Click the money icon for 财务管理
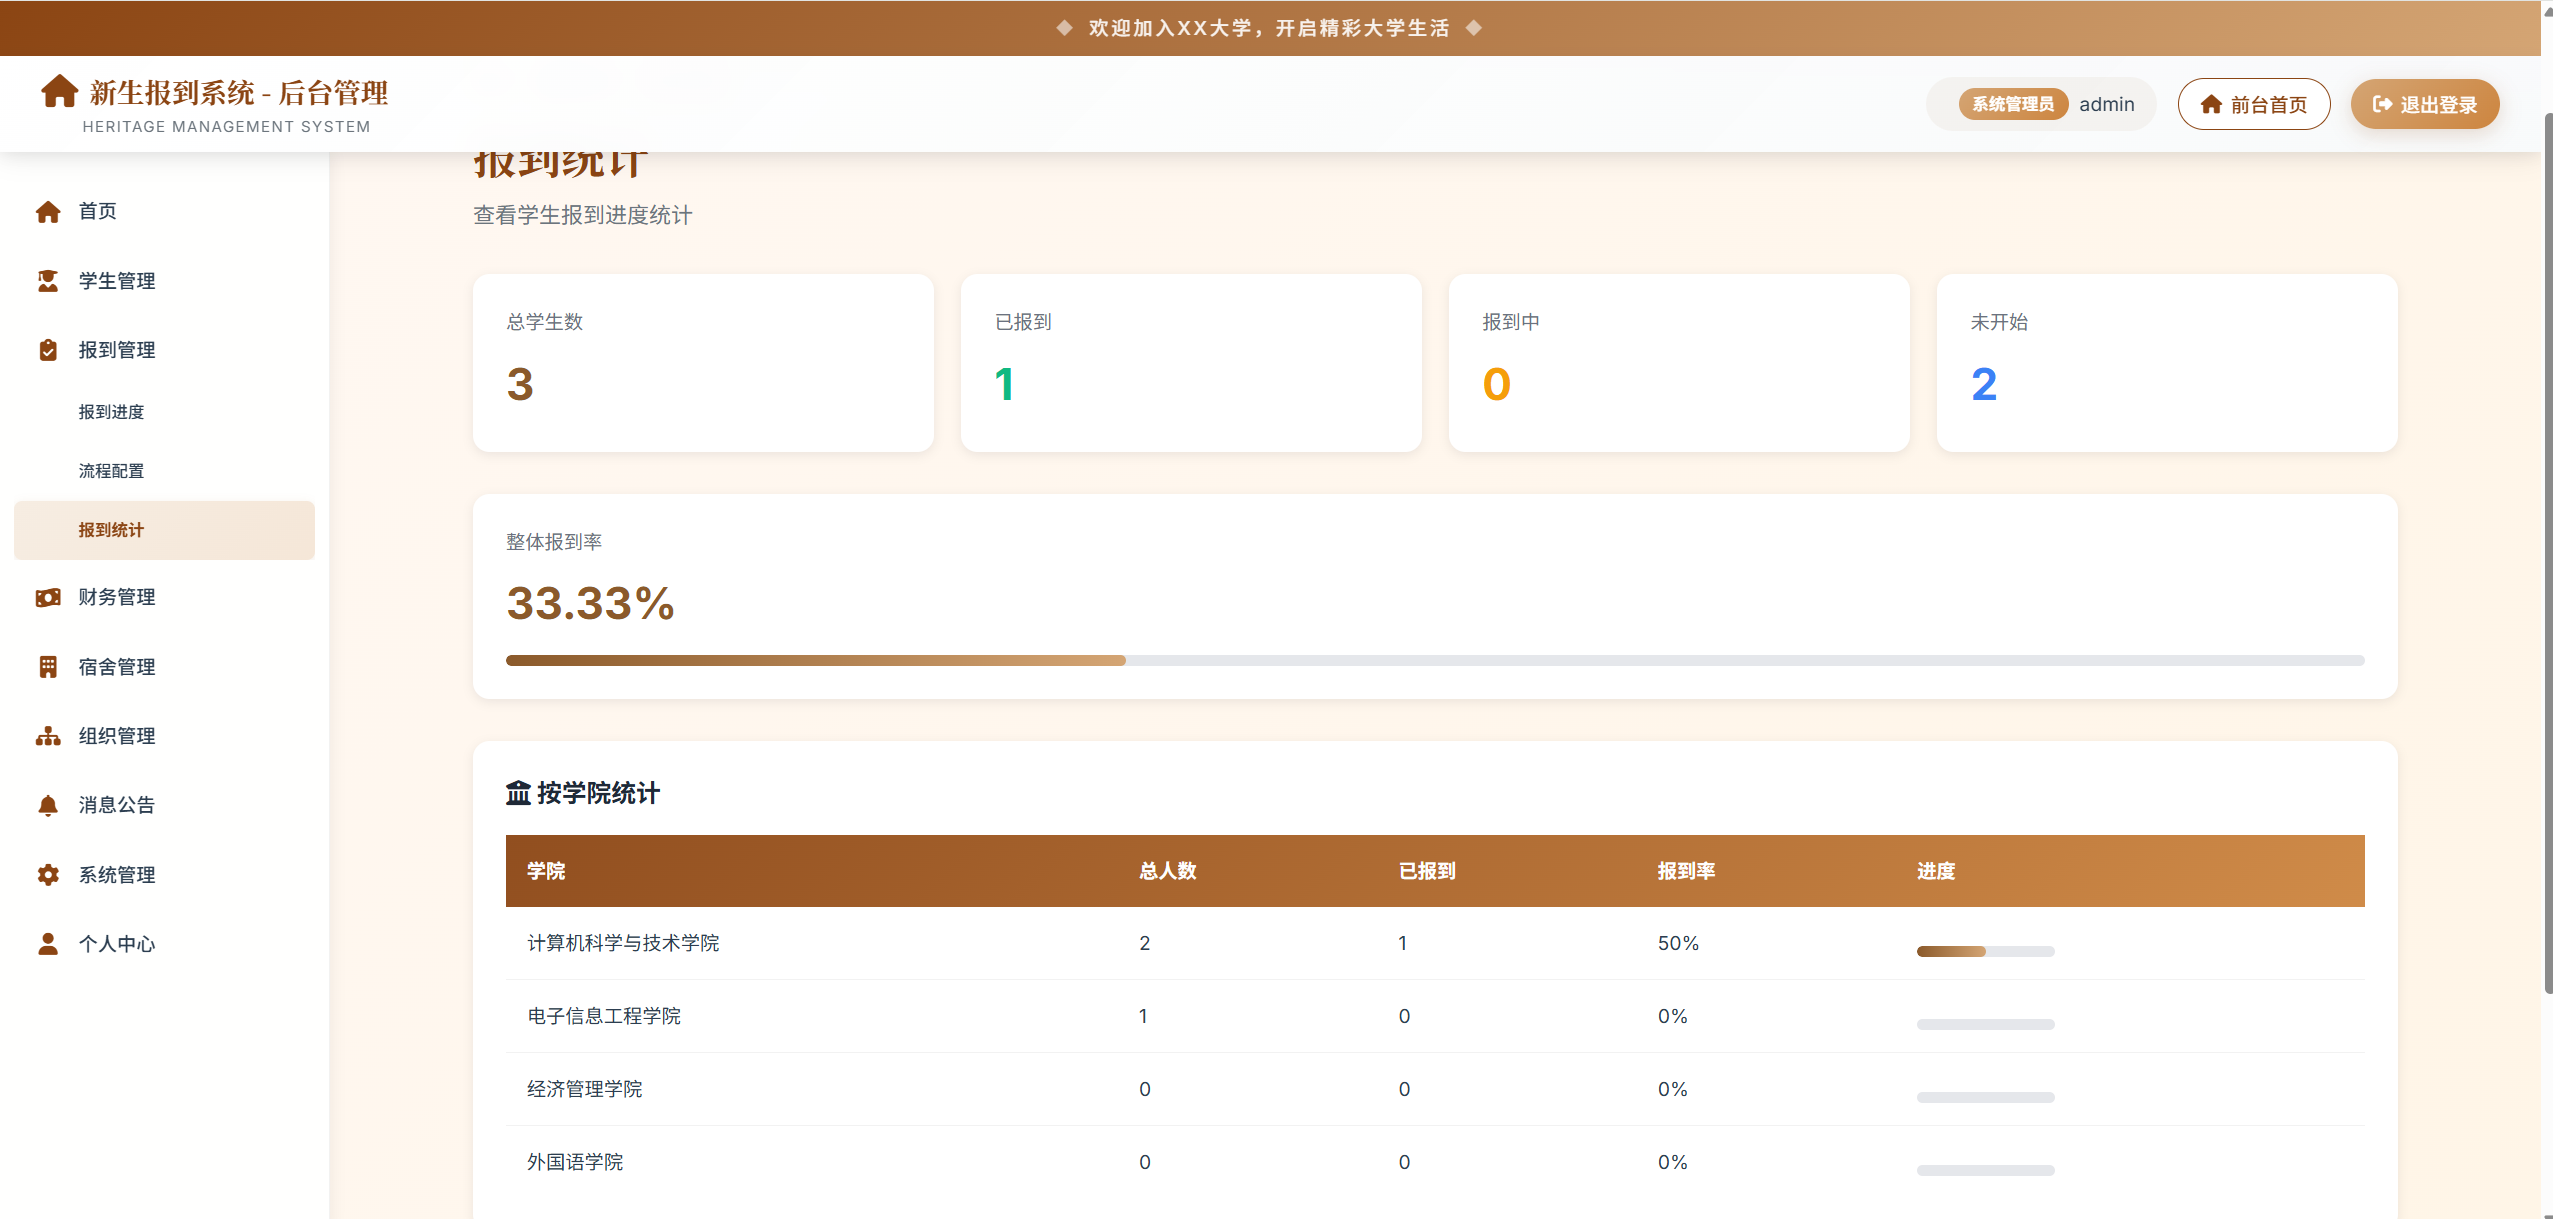This screenshot has height=1219, width=2553. pos(48,597)
